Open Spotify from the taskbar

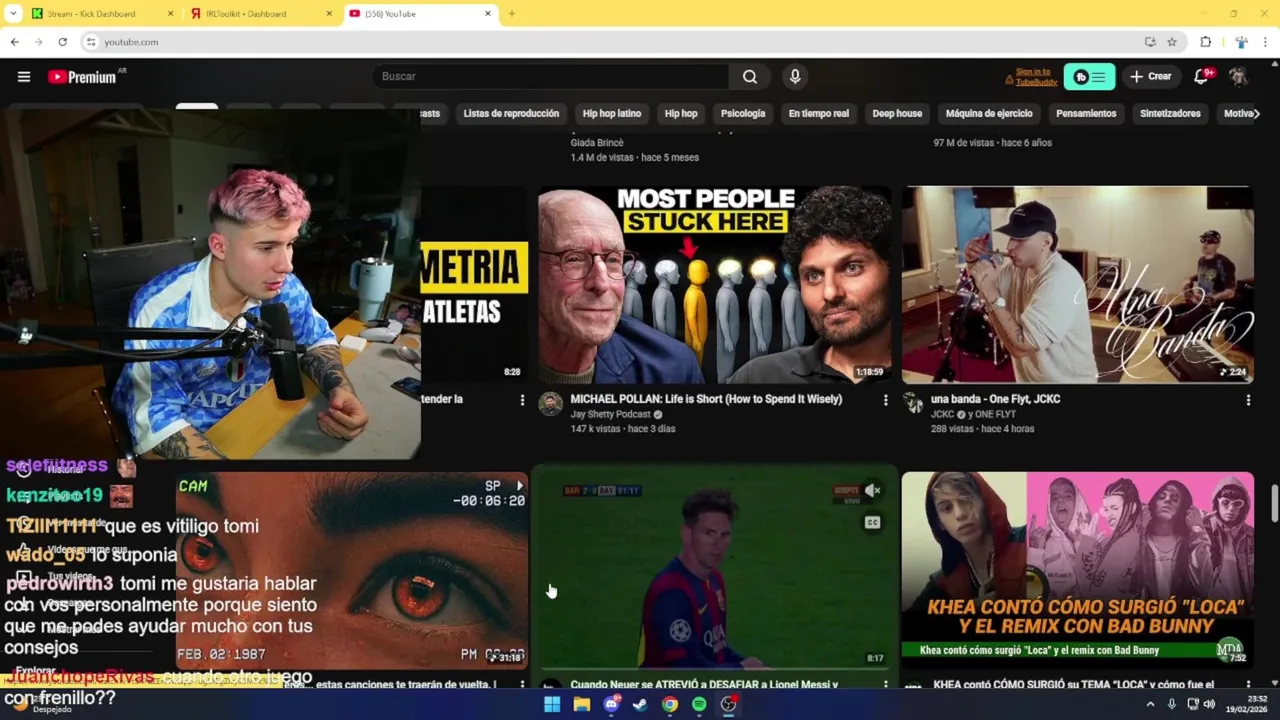[x=699, y=704]
